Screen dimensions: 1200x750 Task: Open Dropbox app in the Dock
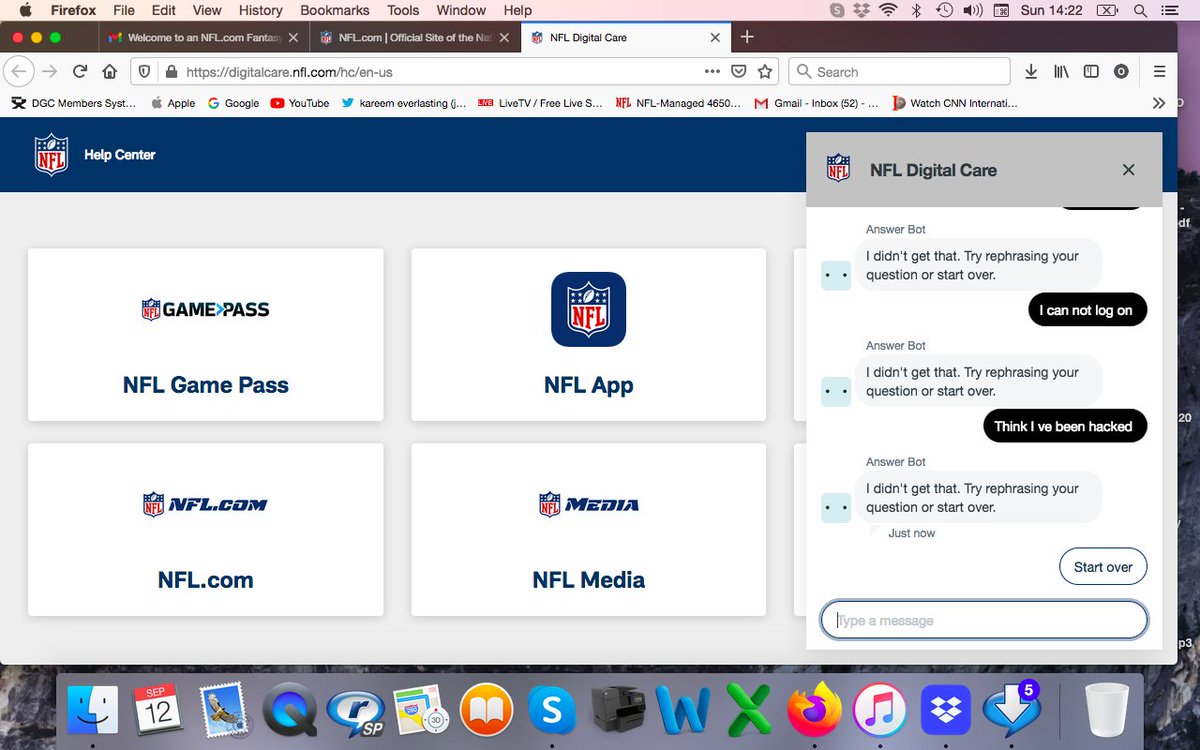coord(945,710)
